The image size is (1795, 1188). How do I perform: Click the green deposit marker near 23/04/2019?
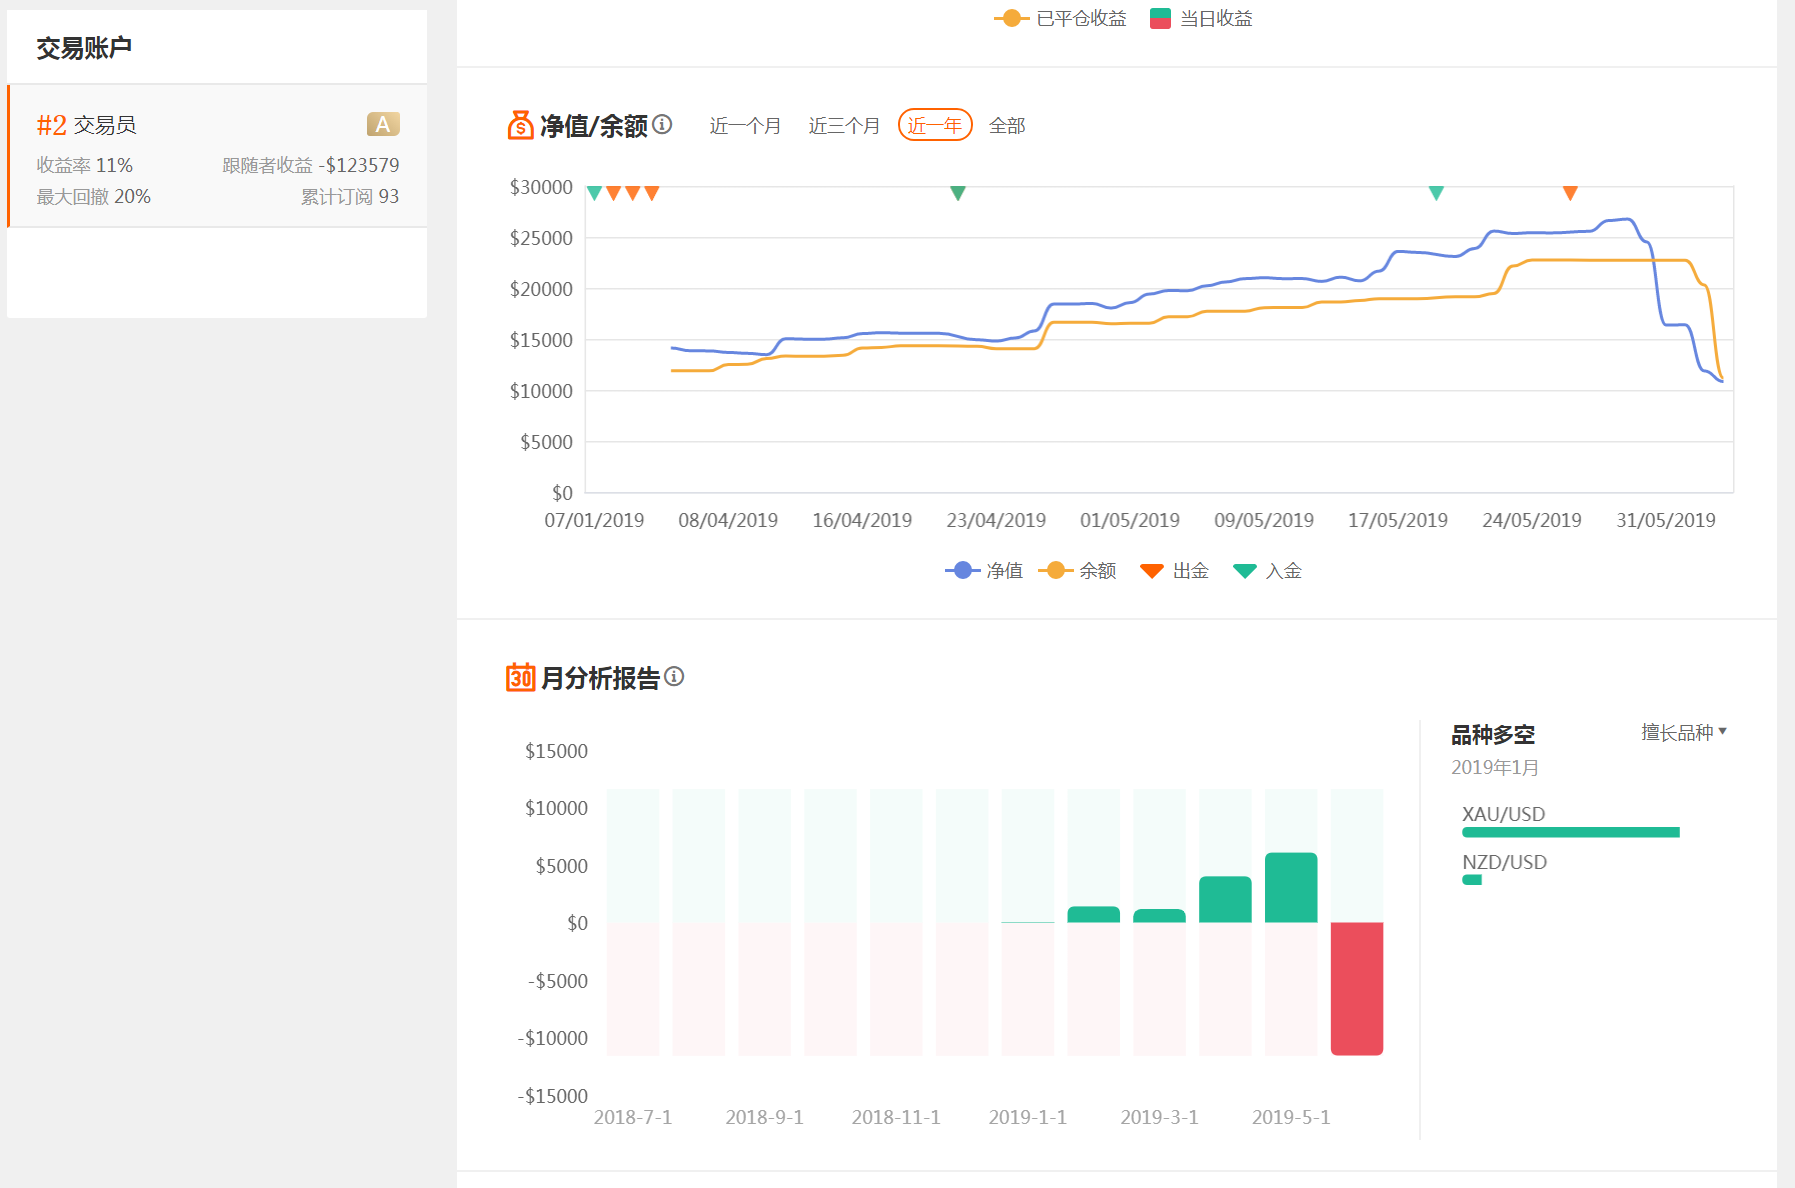click(957, 193)
